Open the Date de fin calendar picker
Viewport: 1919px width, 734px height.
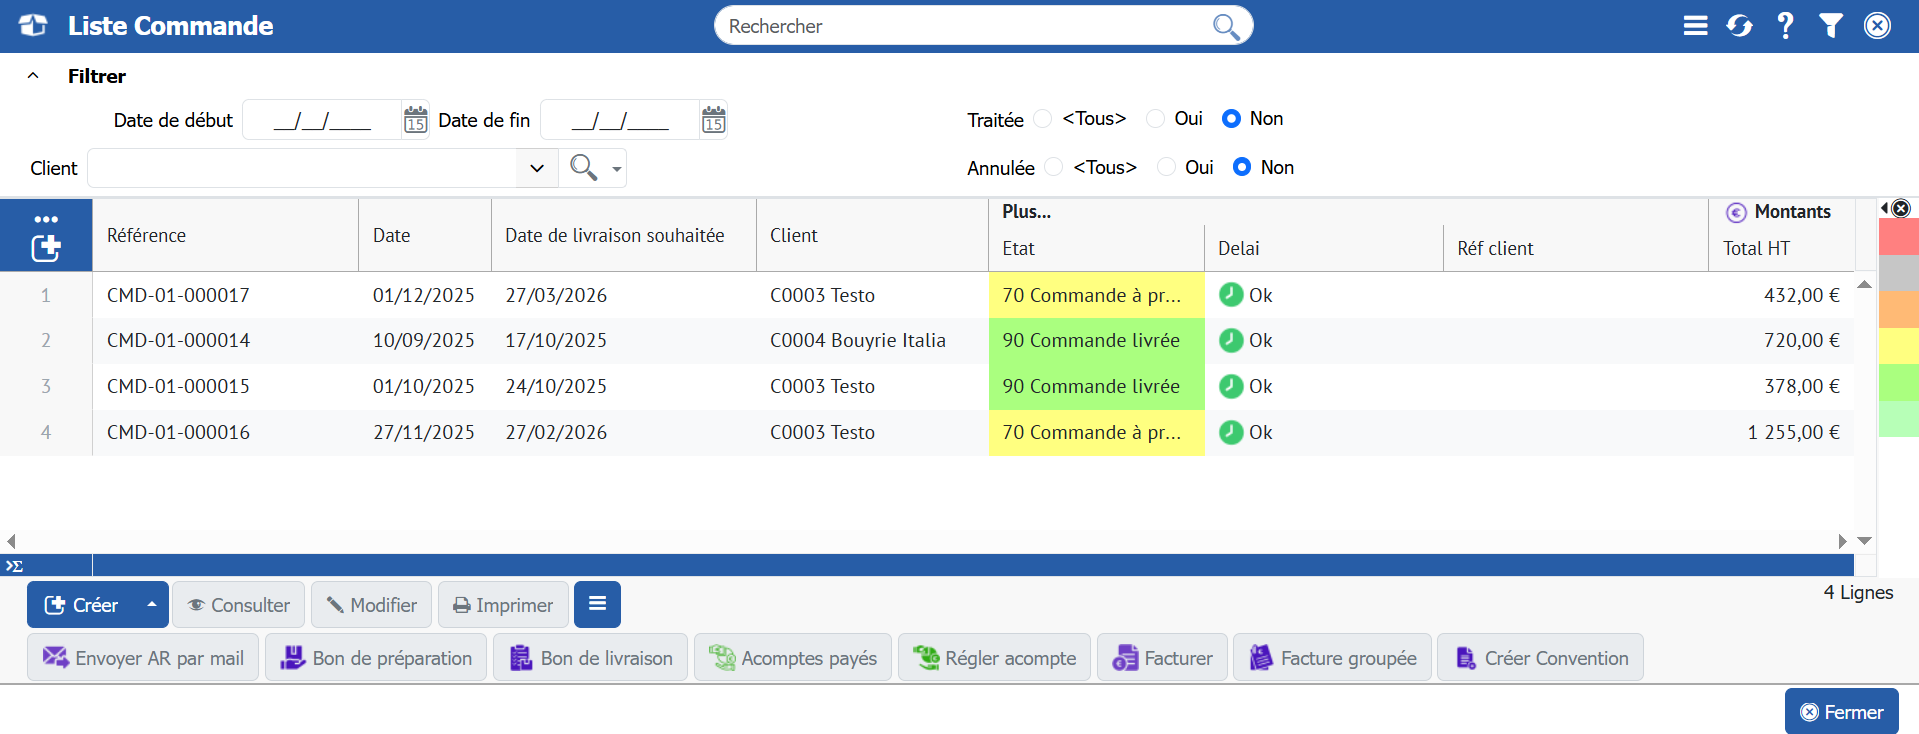tap(713, 120)
